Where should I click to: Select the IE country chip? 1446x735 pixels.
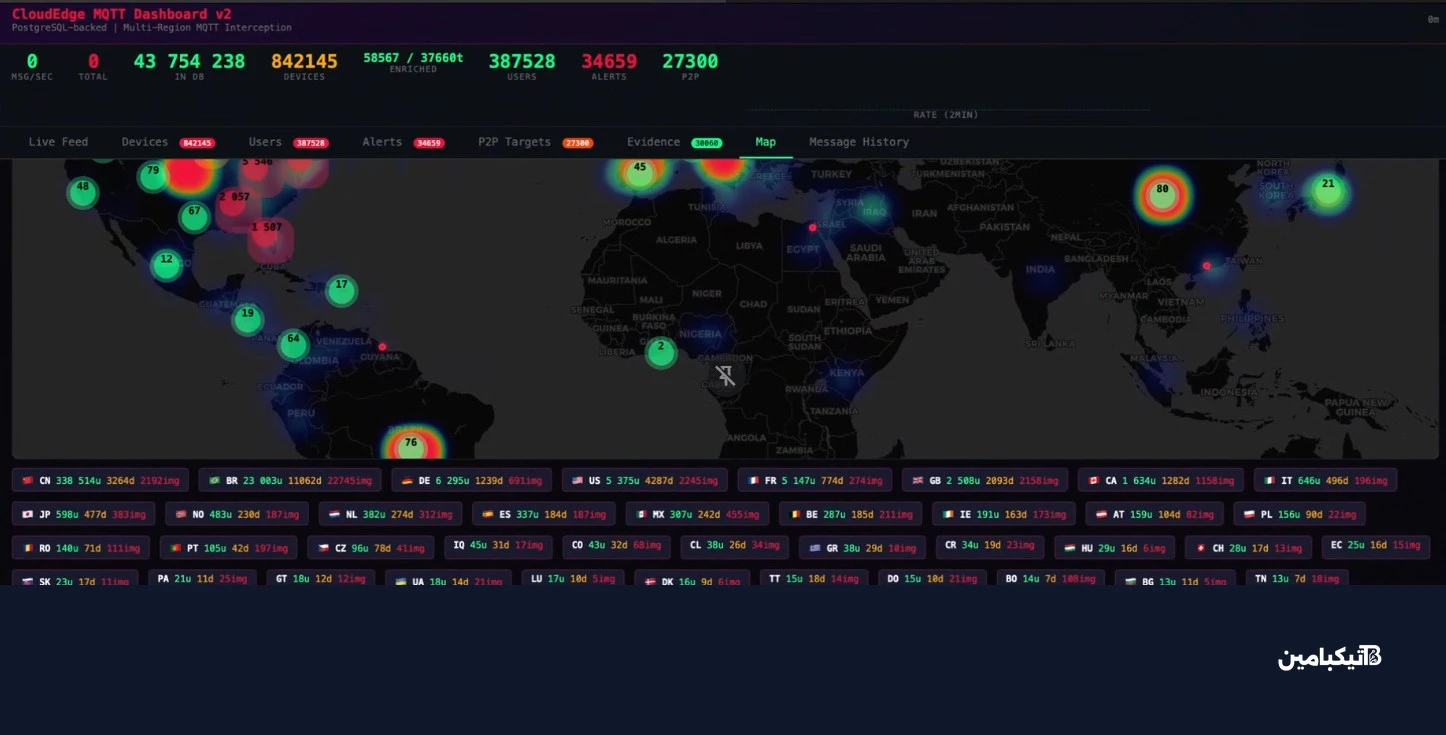(x=1005, y=515)
